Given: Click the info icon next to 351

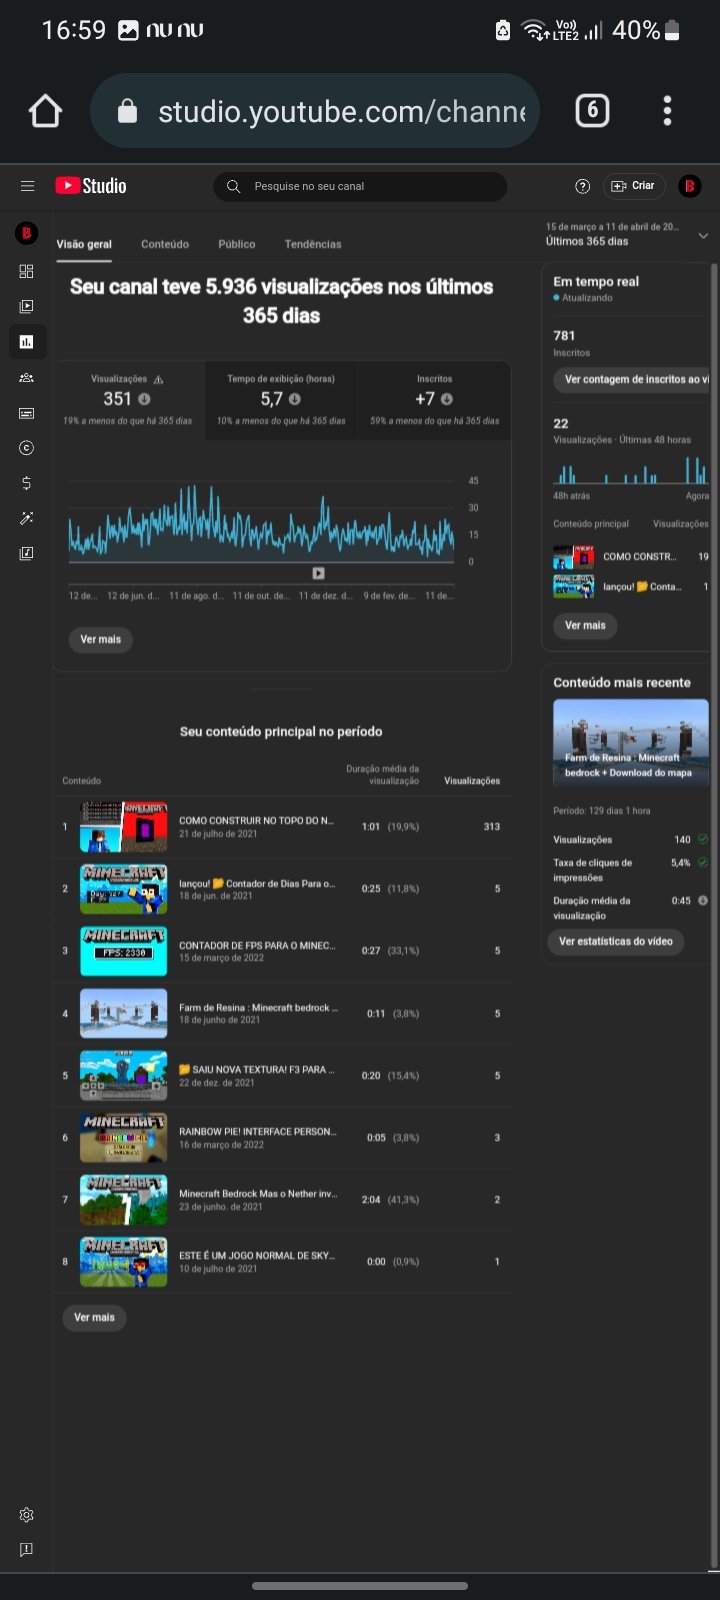Looking at the screenshot, I should (x=144, y=399).
